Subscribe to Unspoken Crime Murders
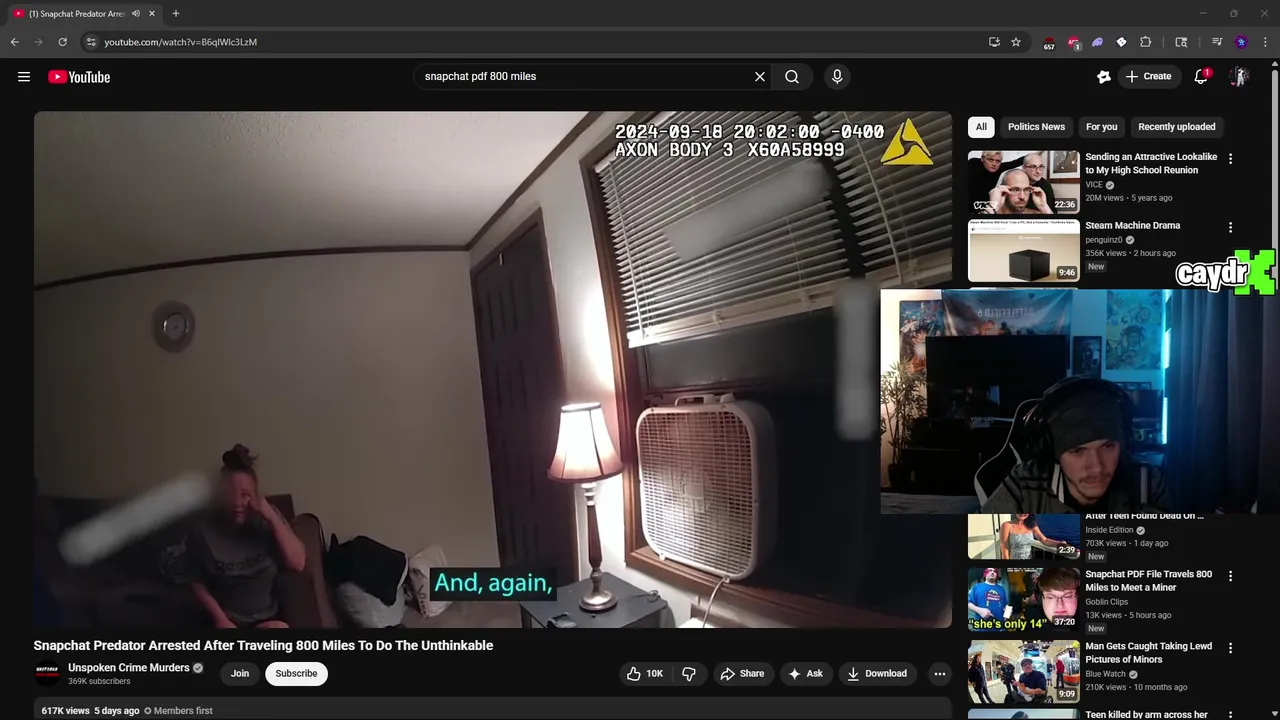1280x720 pixels. tap(296, 674)
